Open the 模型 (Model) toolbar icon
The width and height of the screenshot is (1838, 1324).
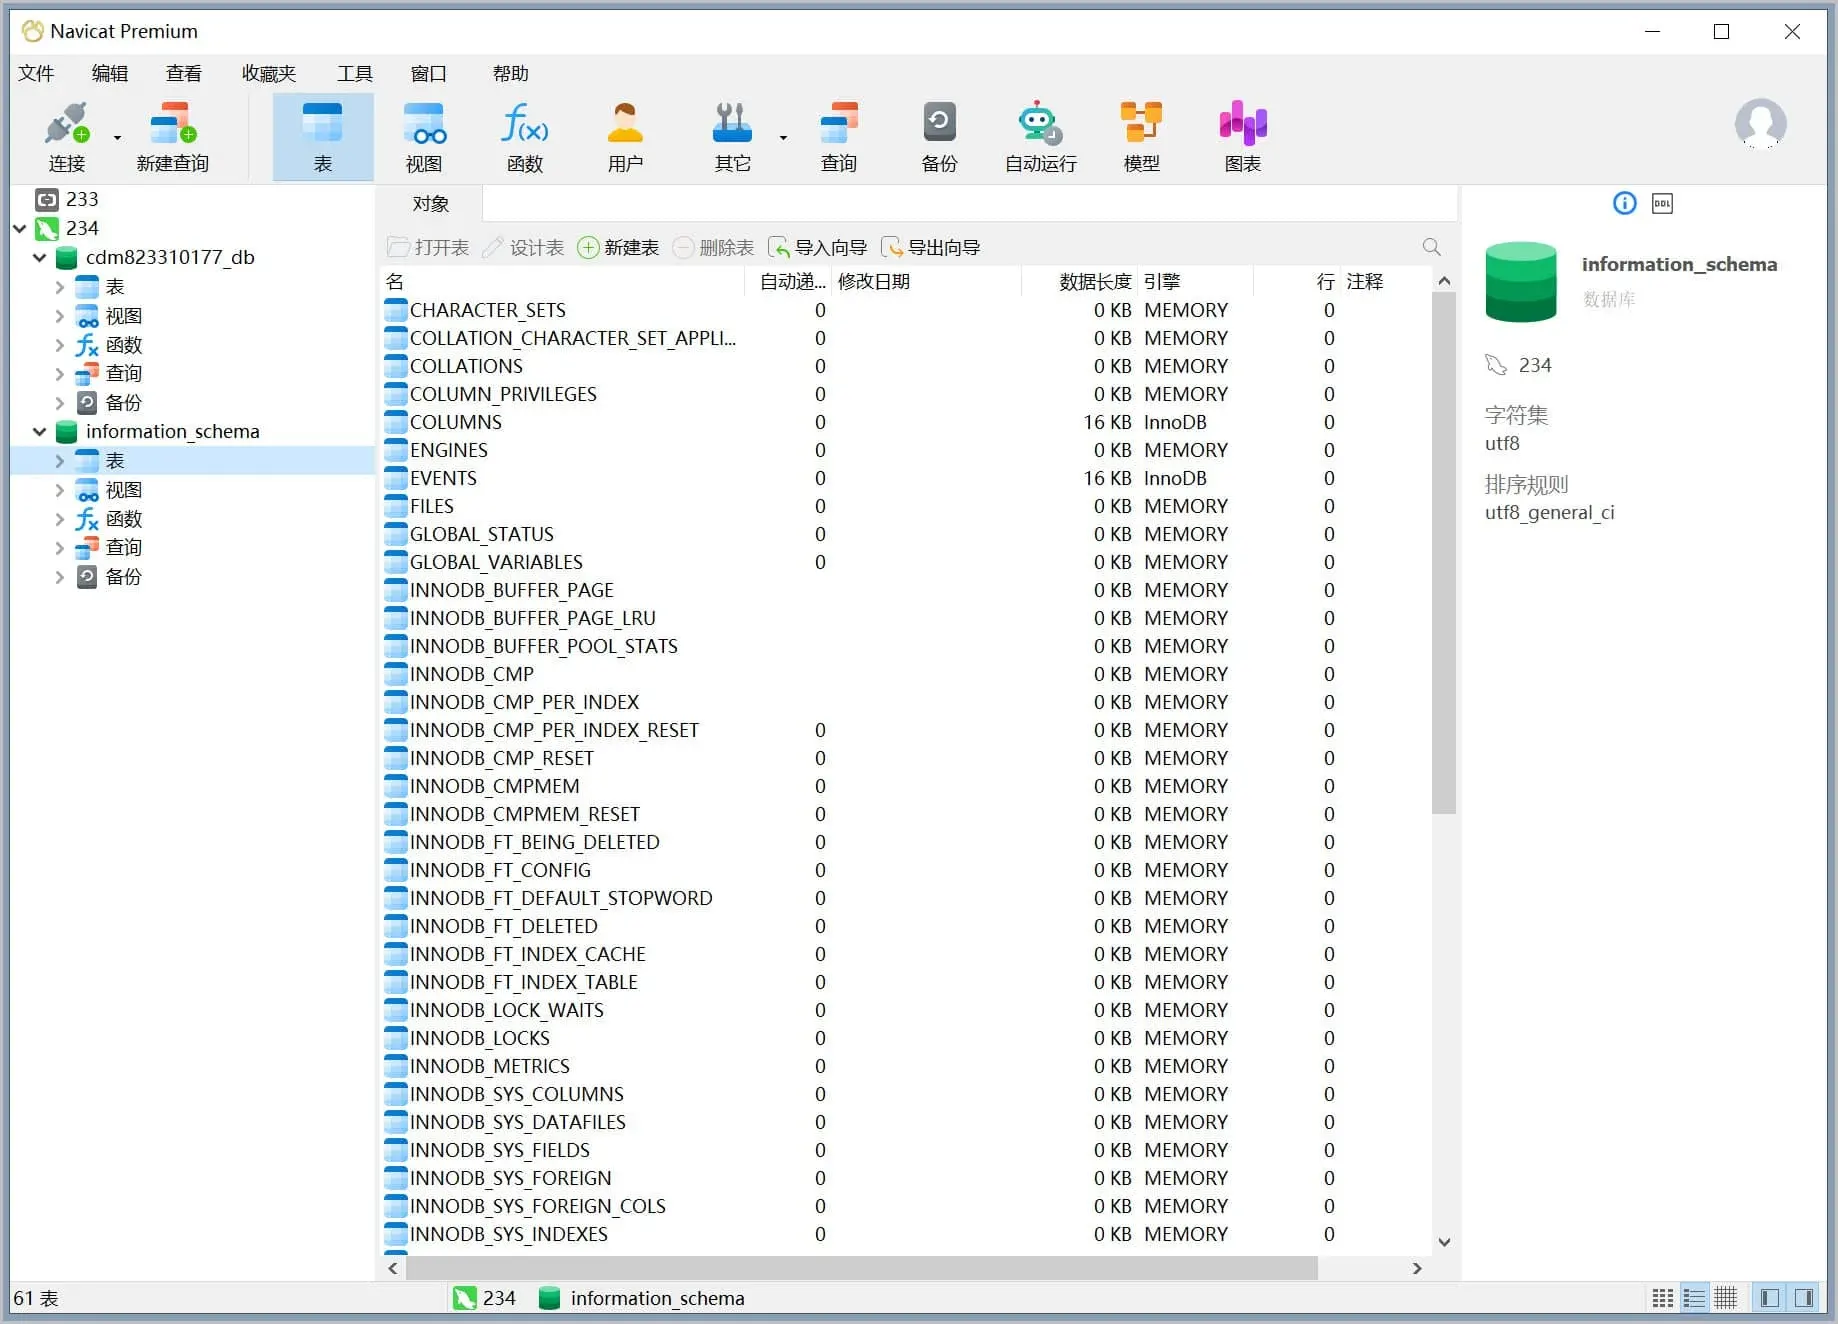[1141, 137]
